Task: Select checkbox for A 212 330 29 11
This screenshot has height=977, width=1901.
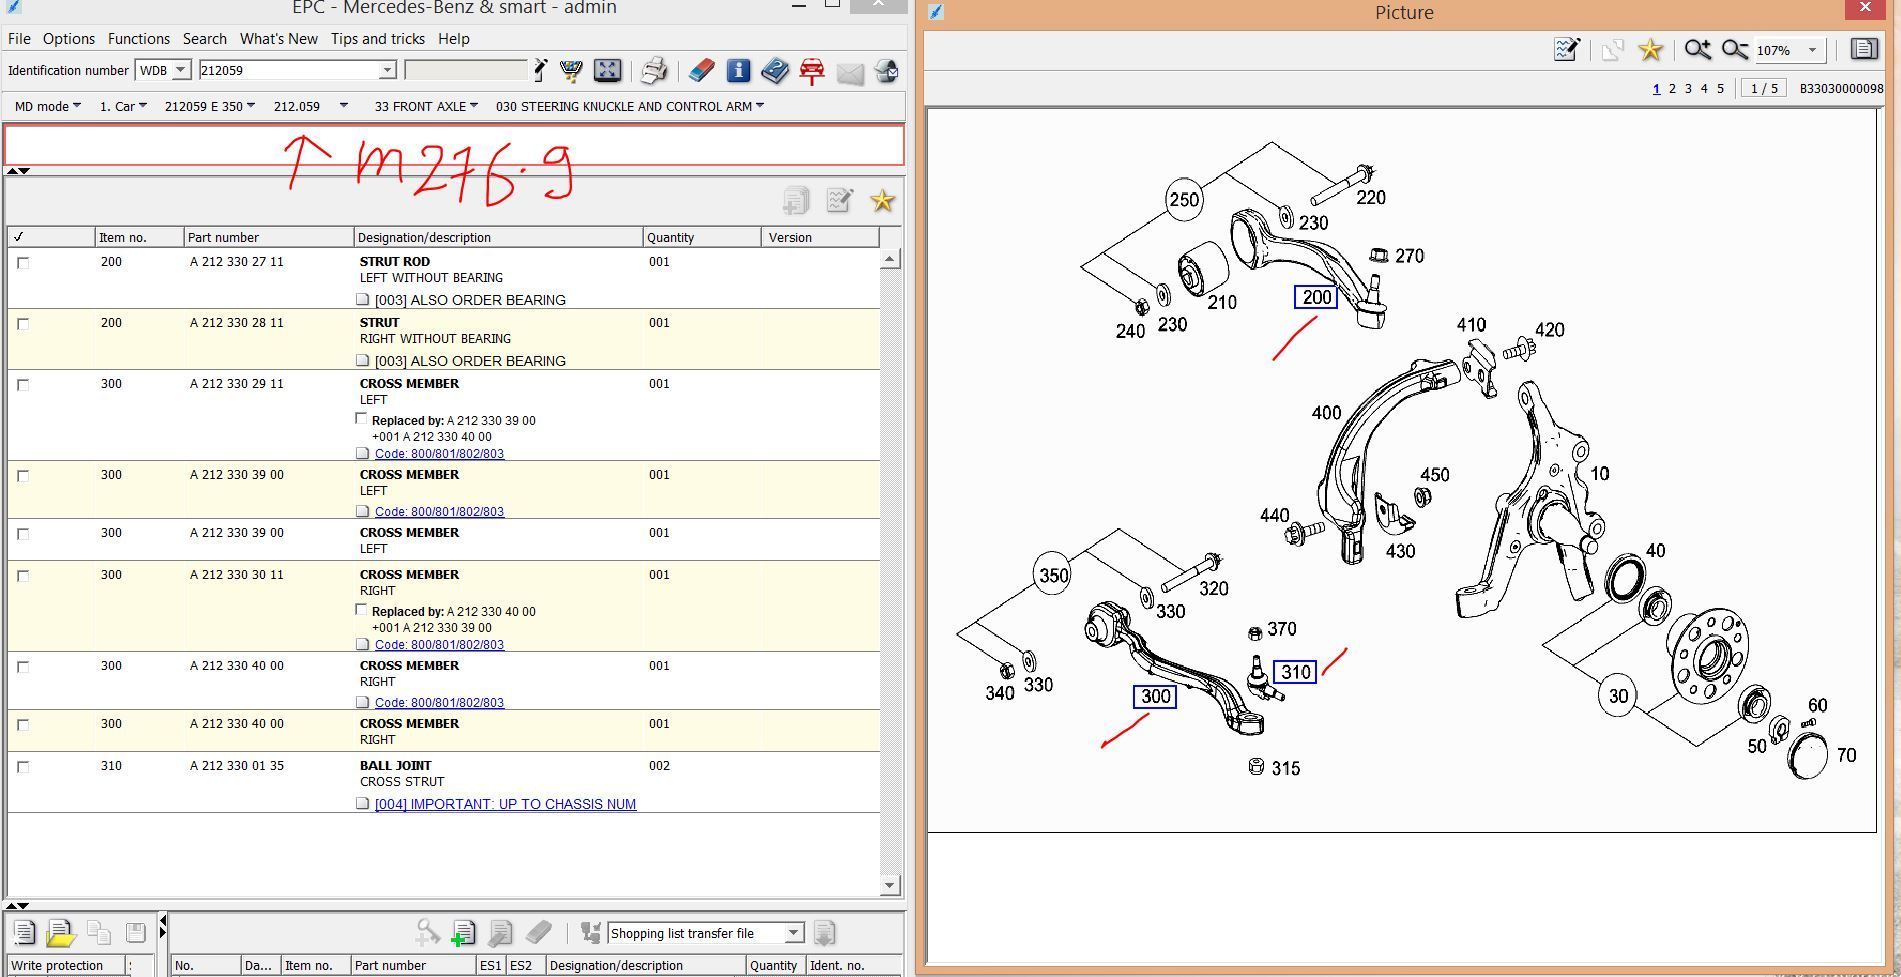Action: [24, 385]
